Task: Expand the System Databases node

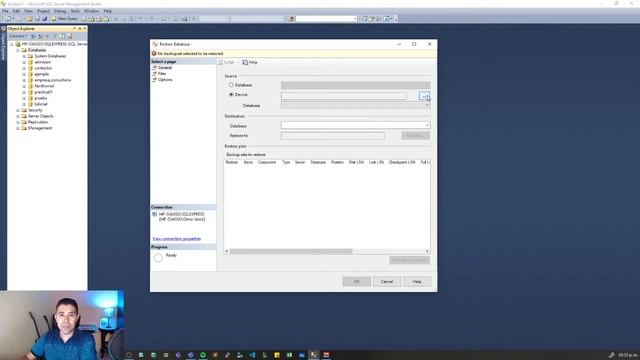Action: click(24, 56)
